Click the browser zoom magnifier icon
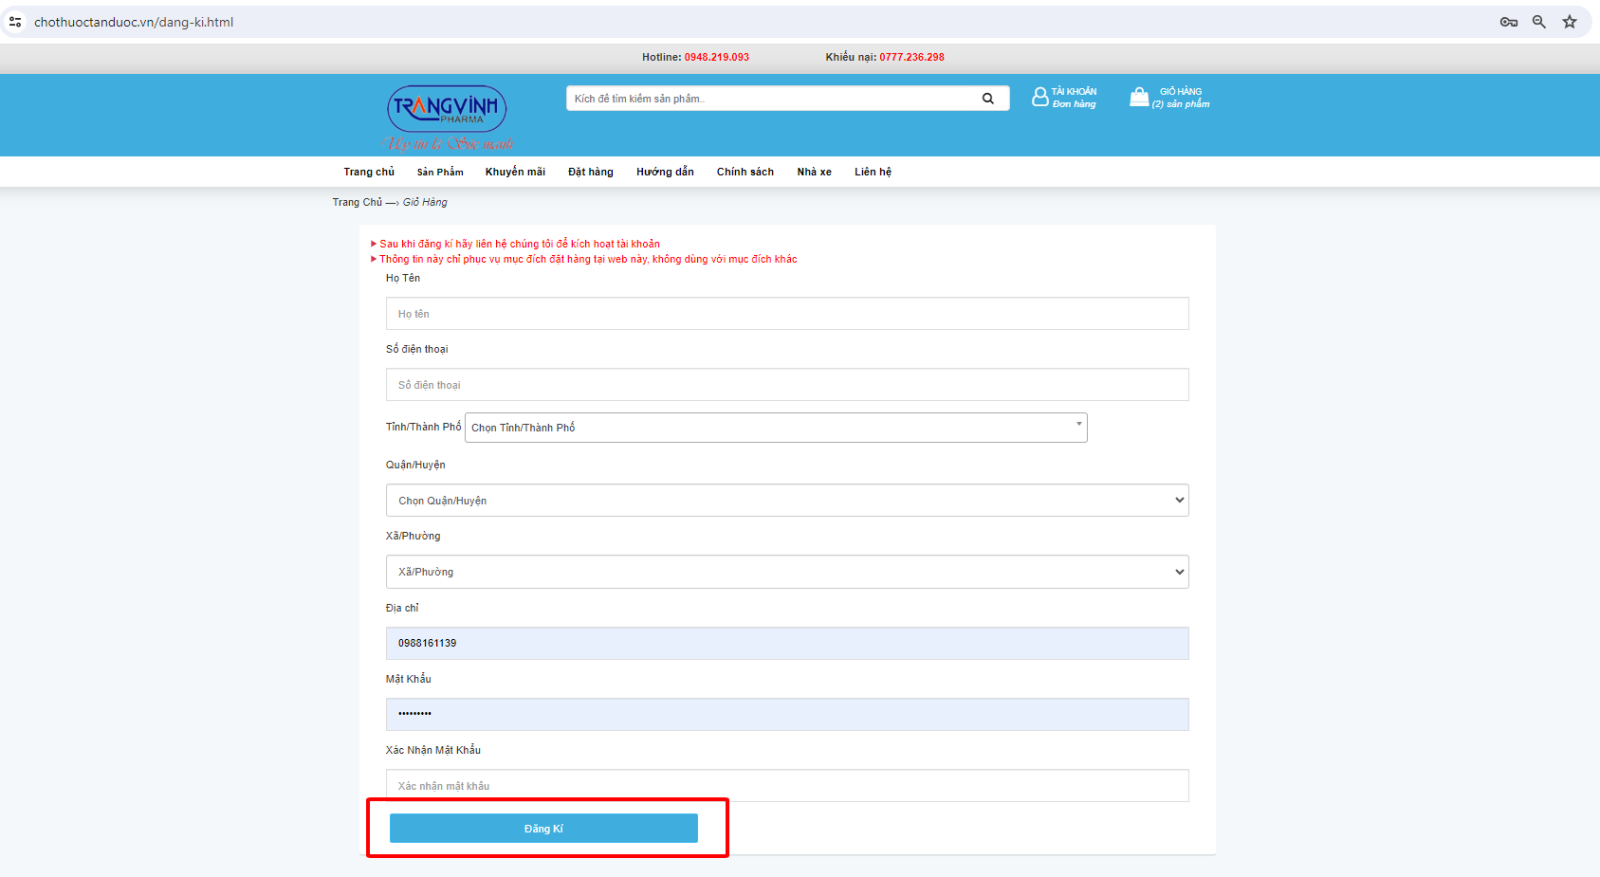 1539,22
